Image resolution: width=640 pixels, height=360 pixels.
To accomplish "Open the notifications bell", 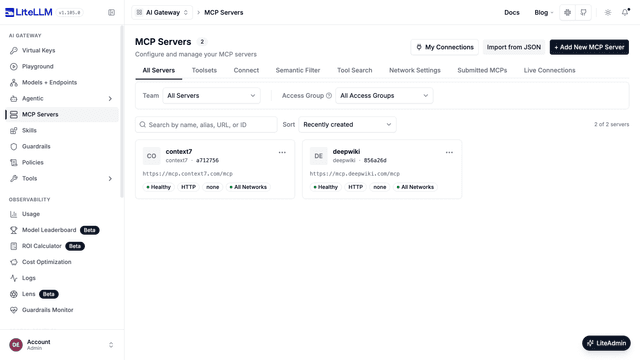I will [x=625, y=13].
